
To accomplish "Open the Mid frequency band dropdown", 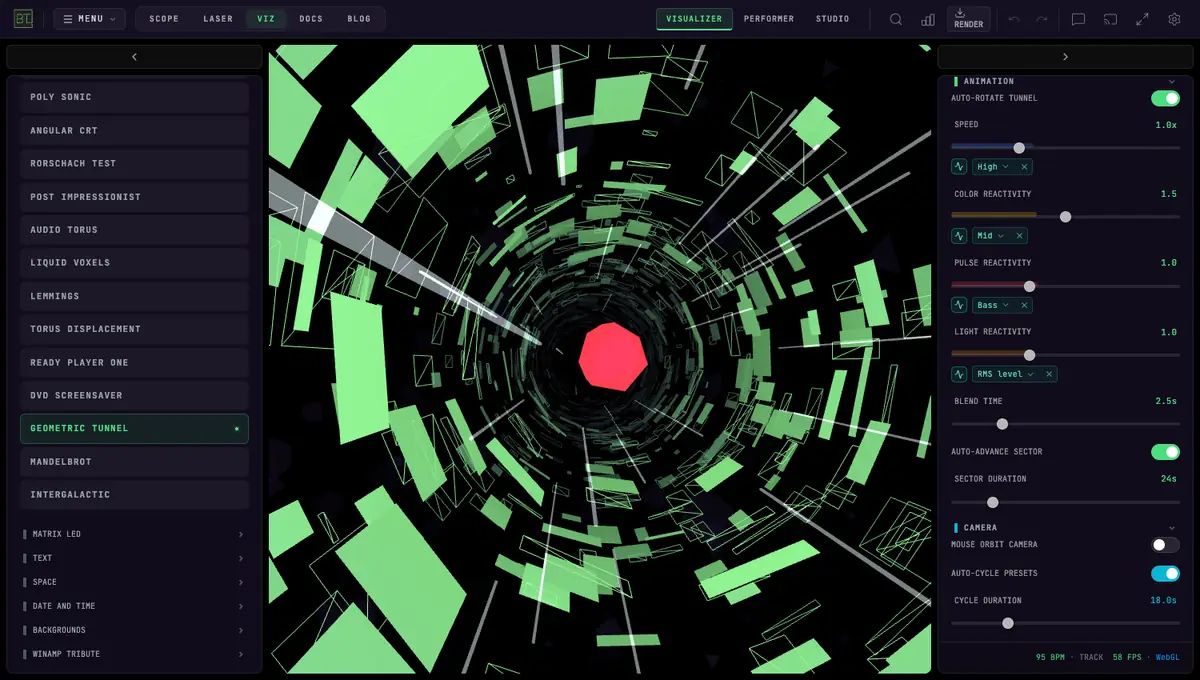I will coord(990,236).
